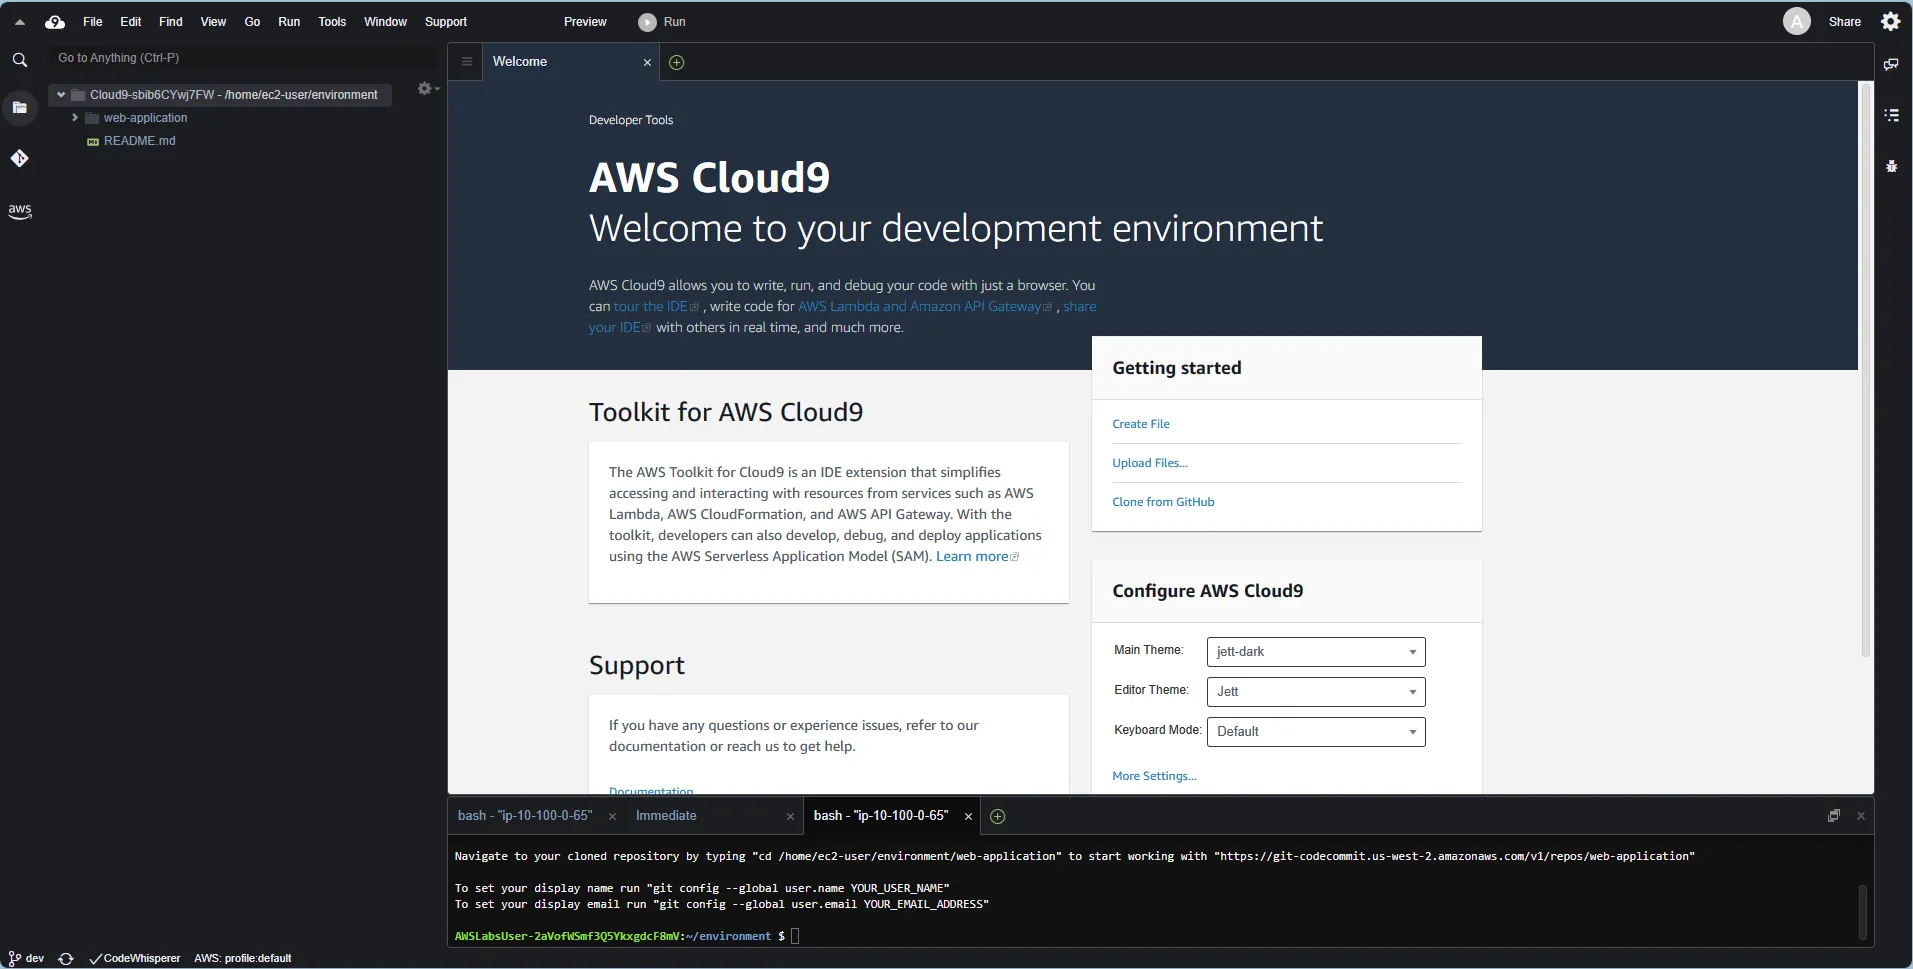Click the user avatar A icon

[x=1796, y=21]
